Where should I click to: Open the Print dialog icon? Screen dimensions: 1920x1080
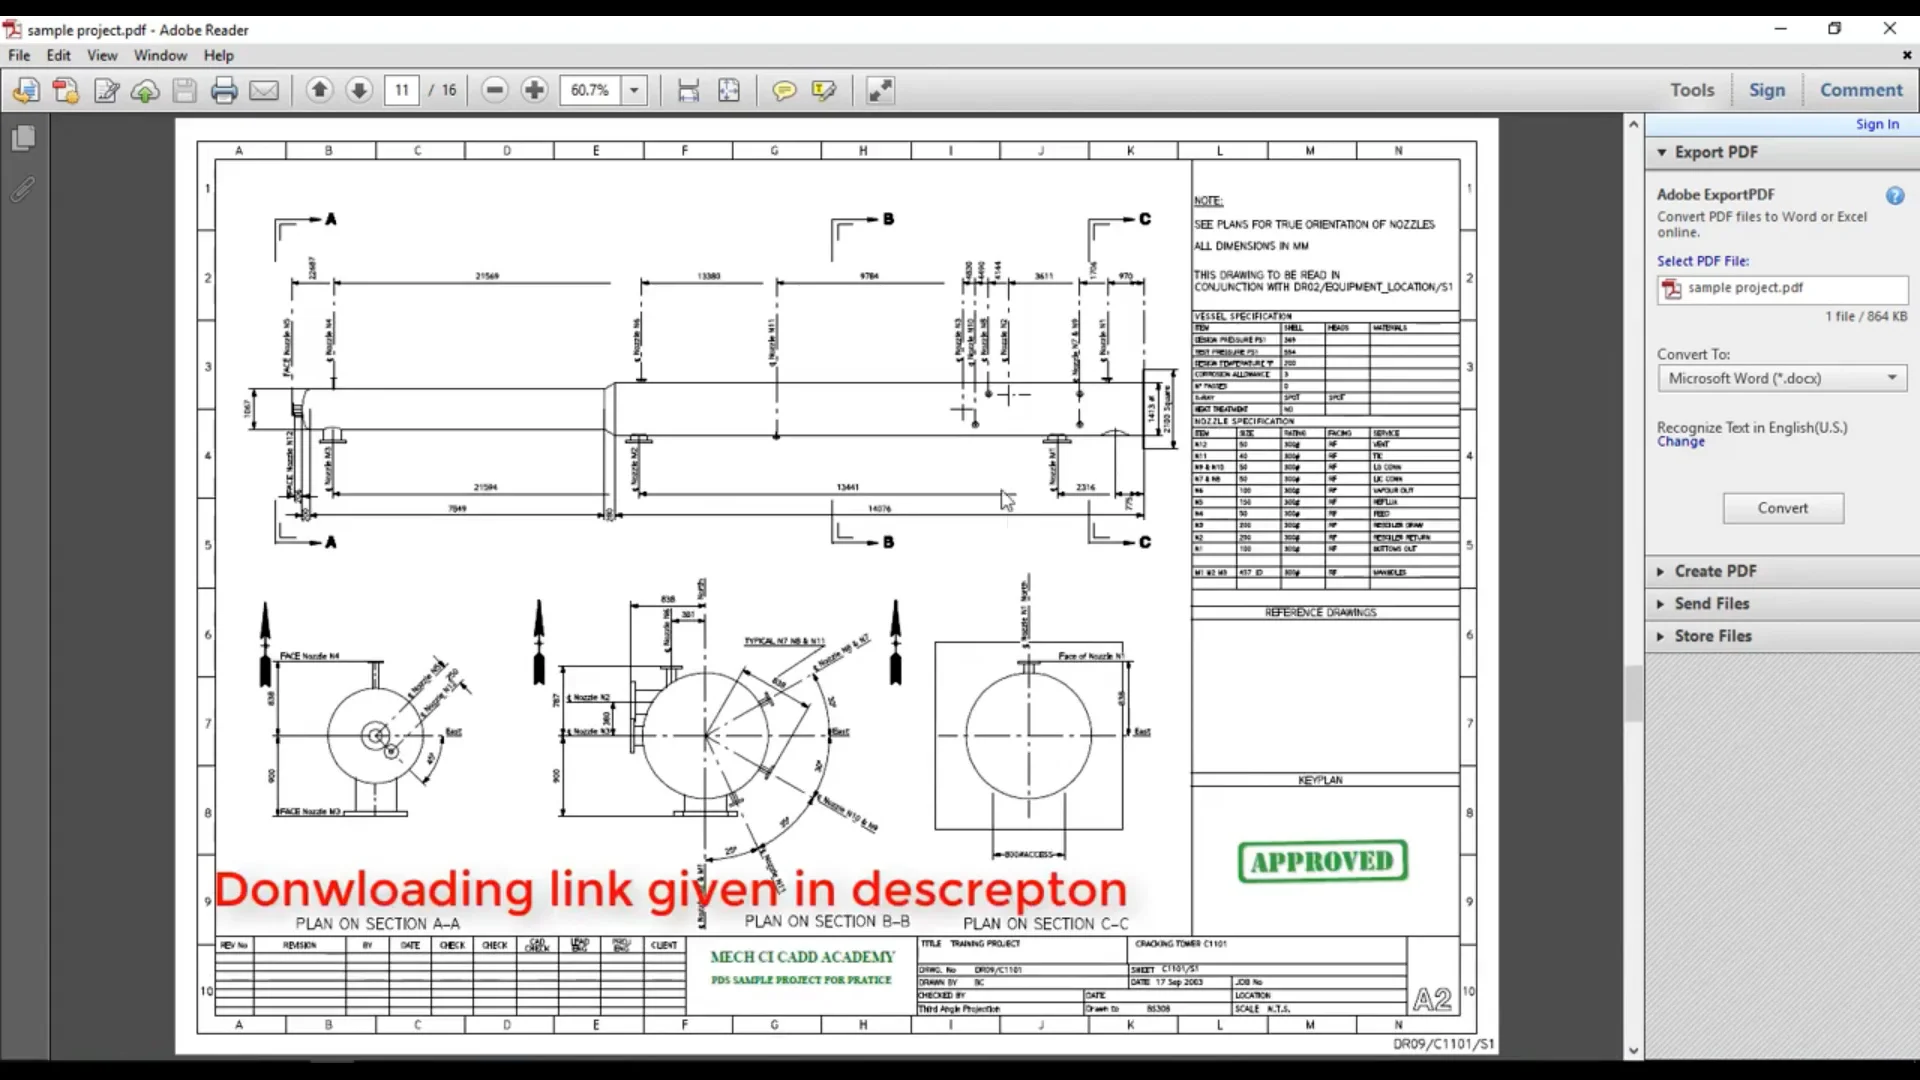pos(224,90)
